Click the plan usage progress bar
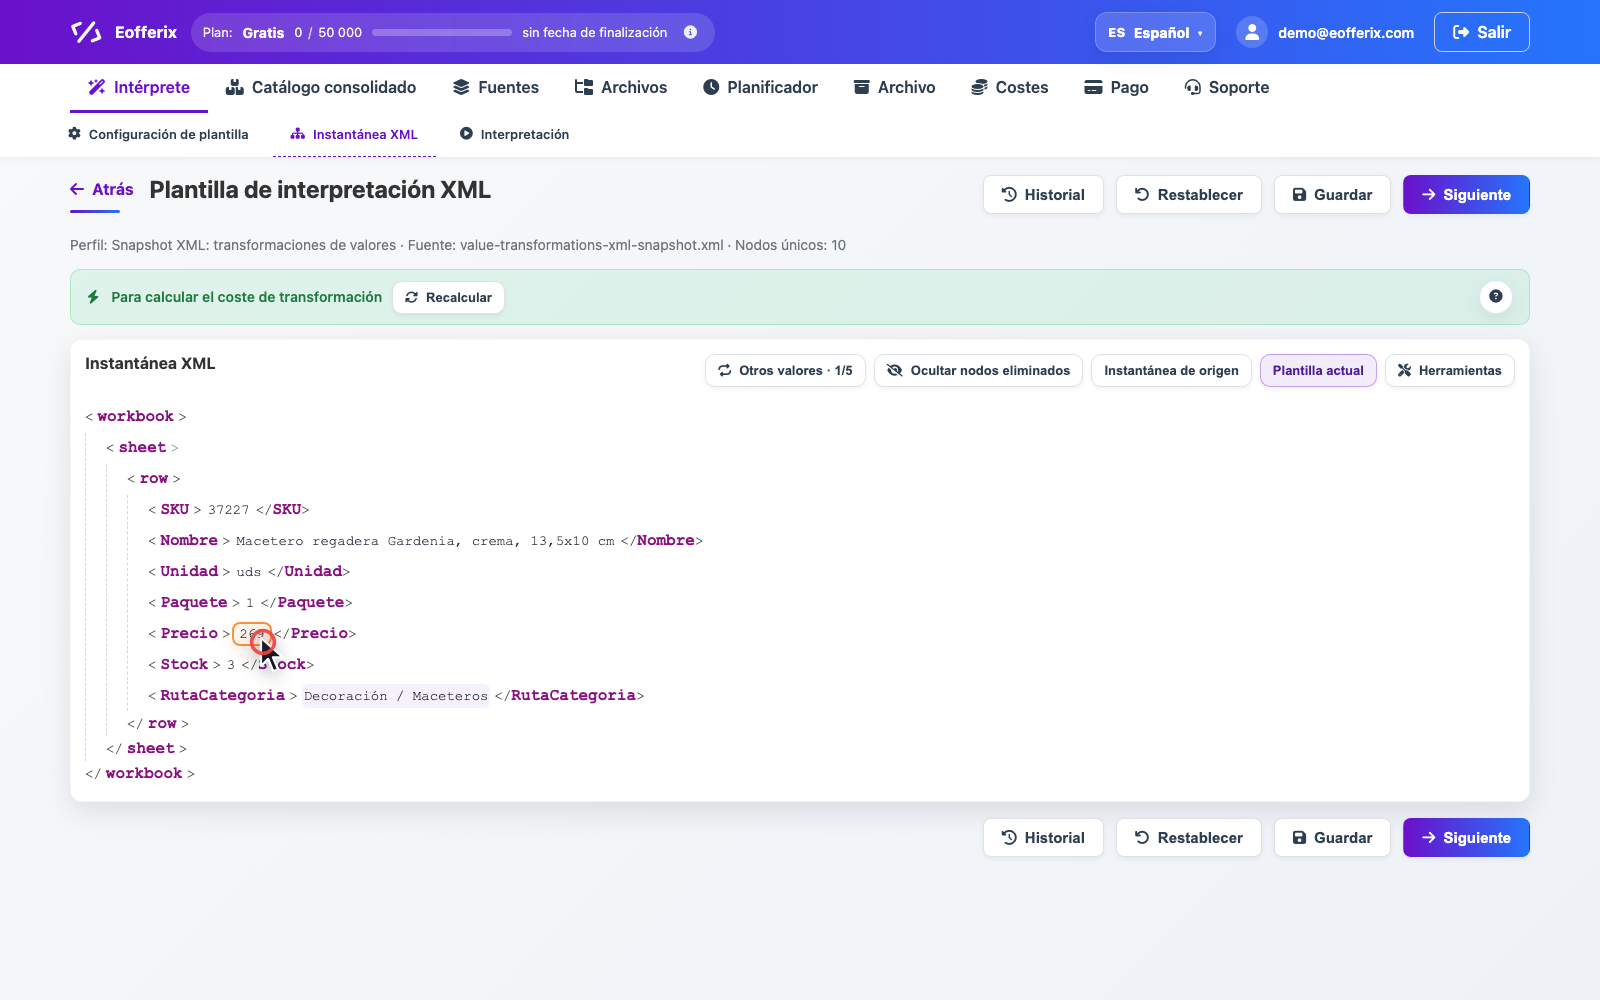Image resolution: width=1600 pixels, height=1000 pixels. 442,32
